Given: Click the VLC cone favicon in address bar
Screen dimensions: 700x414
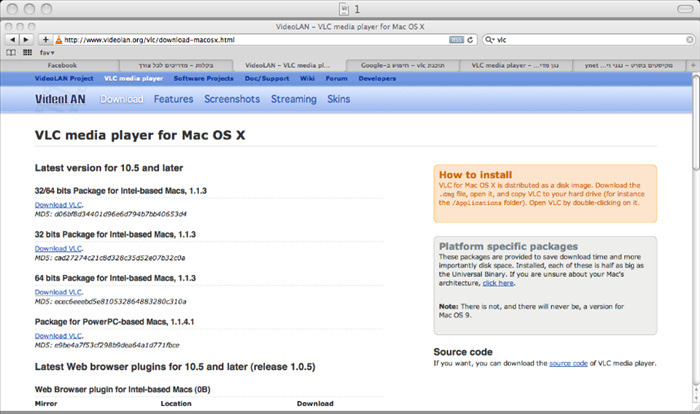Looking at the screenshot, I should 58,40.
